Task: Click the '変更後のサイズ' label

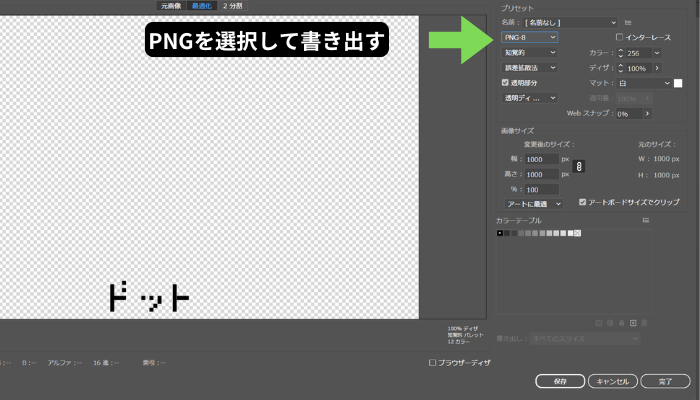Action: click(549, 145)
